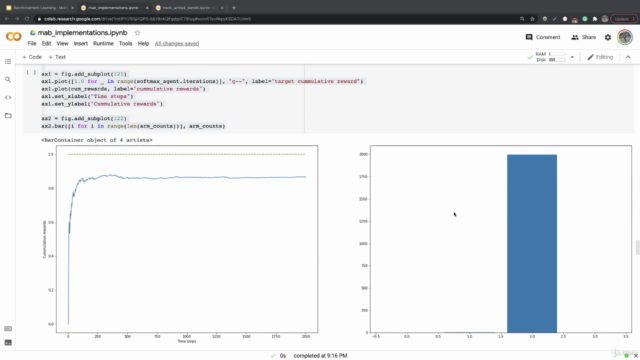The height and width of the screenshot is (360, 640).
Task: Click the Chrome Update button
Action: tap(623, 19)
